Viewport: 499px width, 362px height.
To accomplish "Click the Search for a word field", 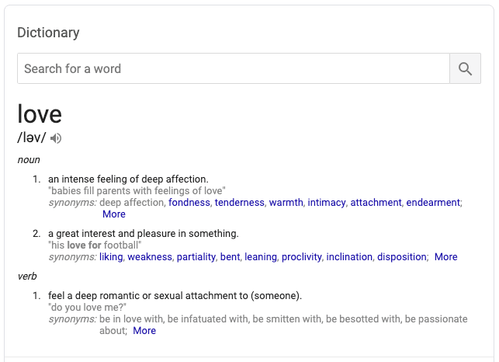I will click(233, 69).
